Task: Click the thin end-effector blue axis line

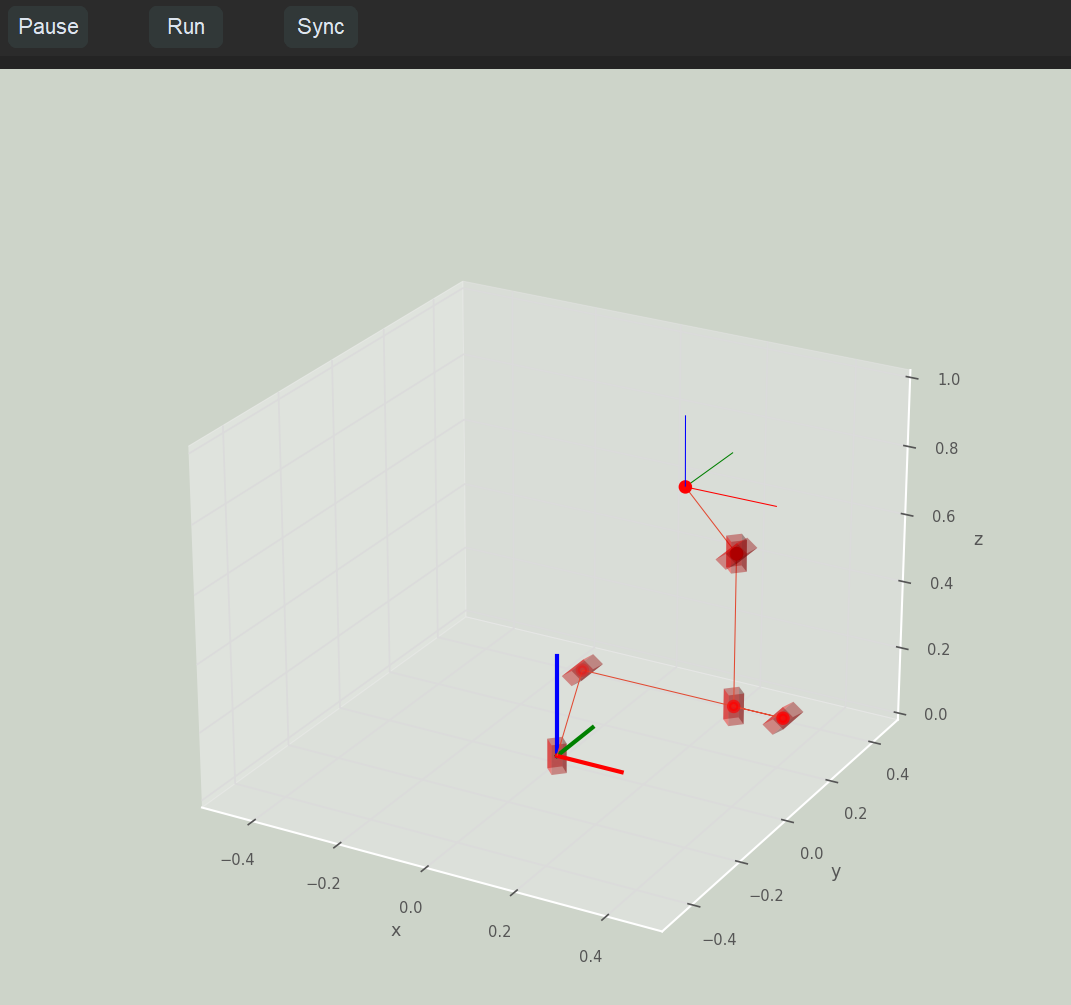Action: click(686, 449)
